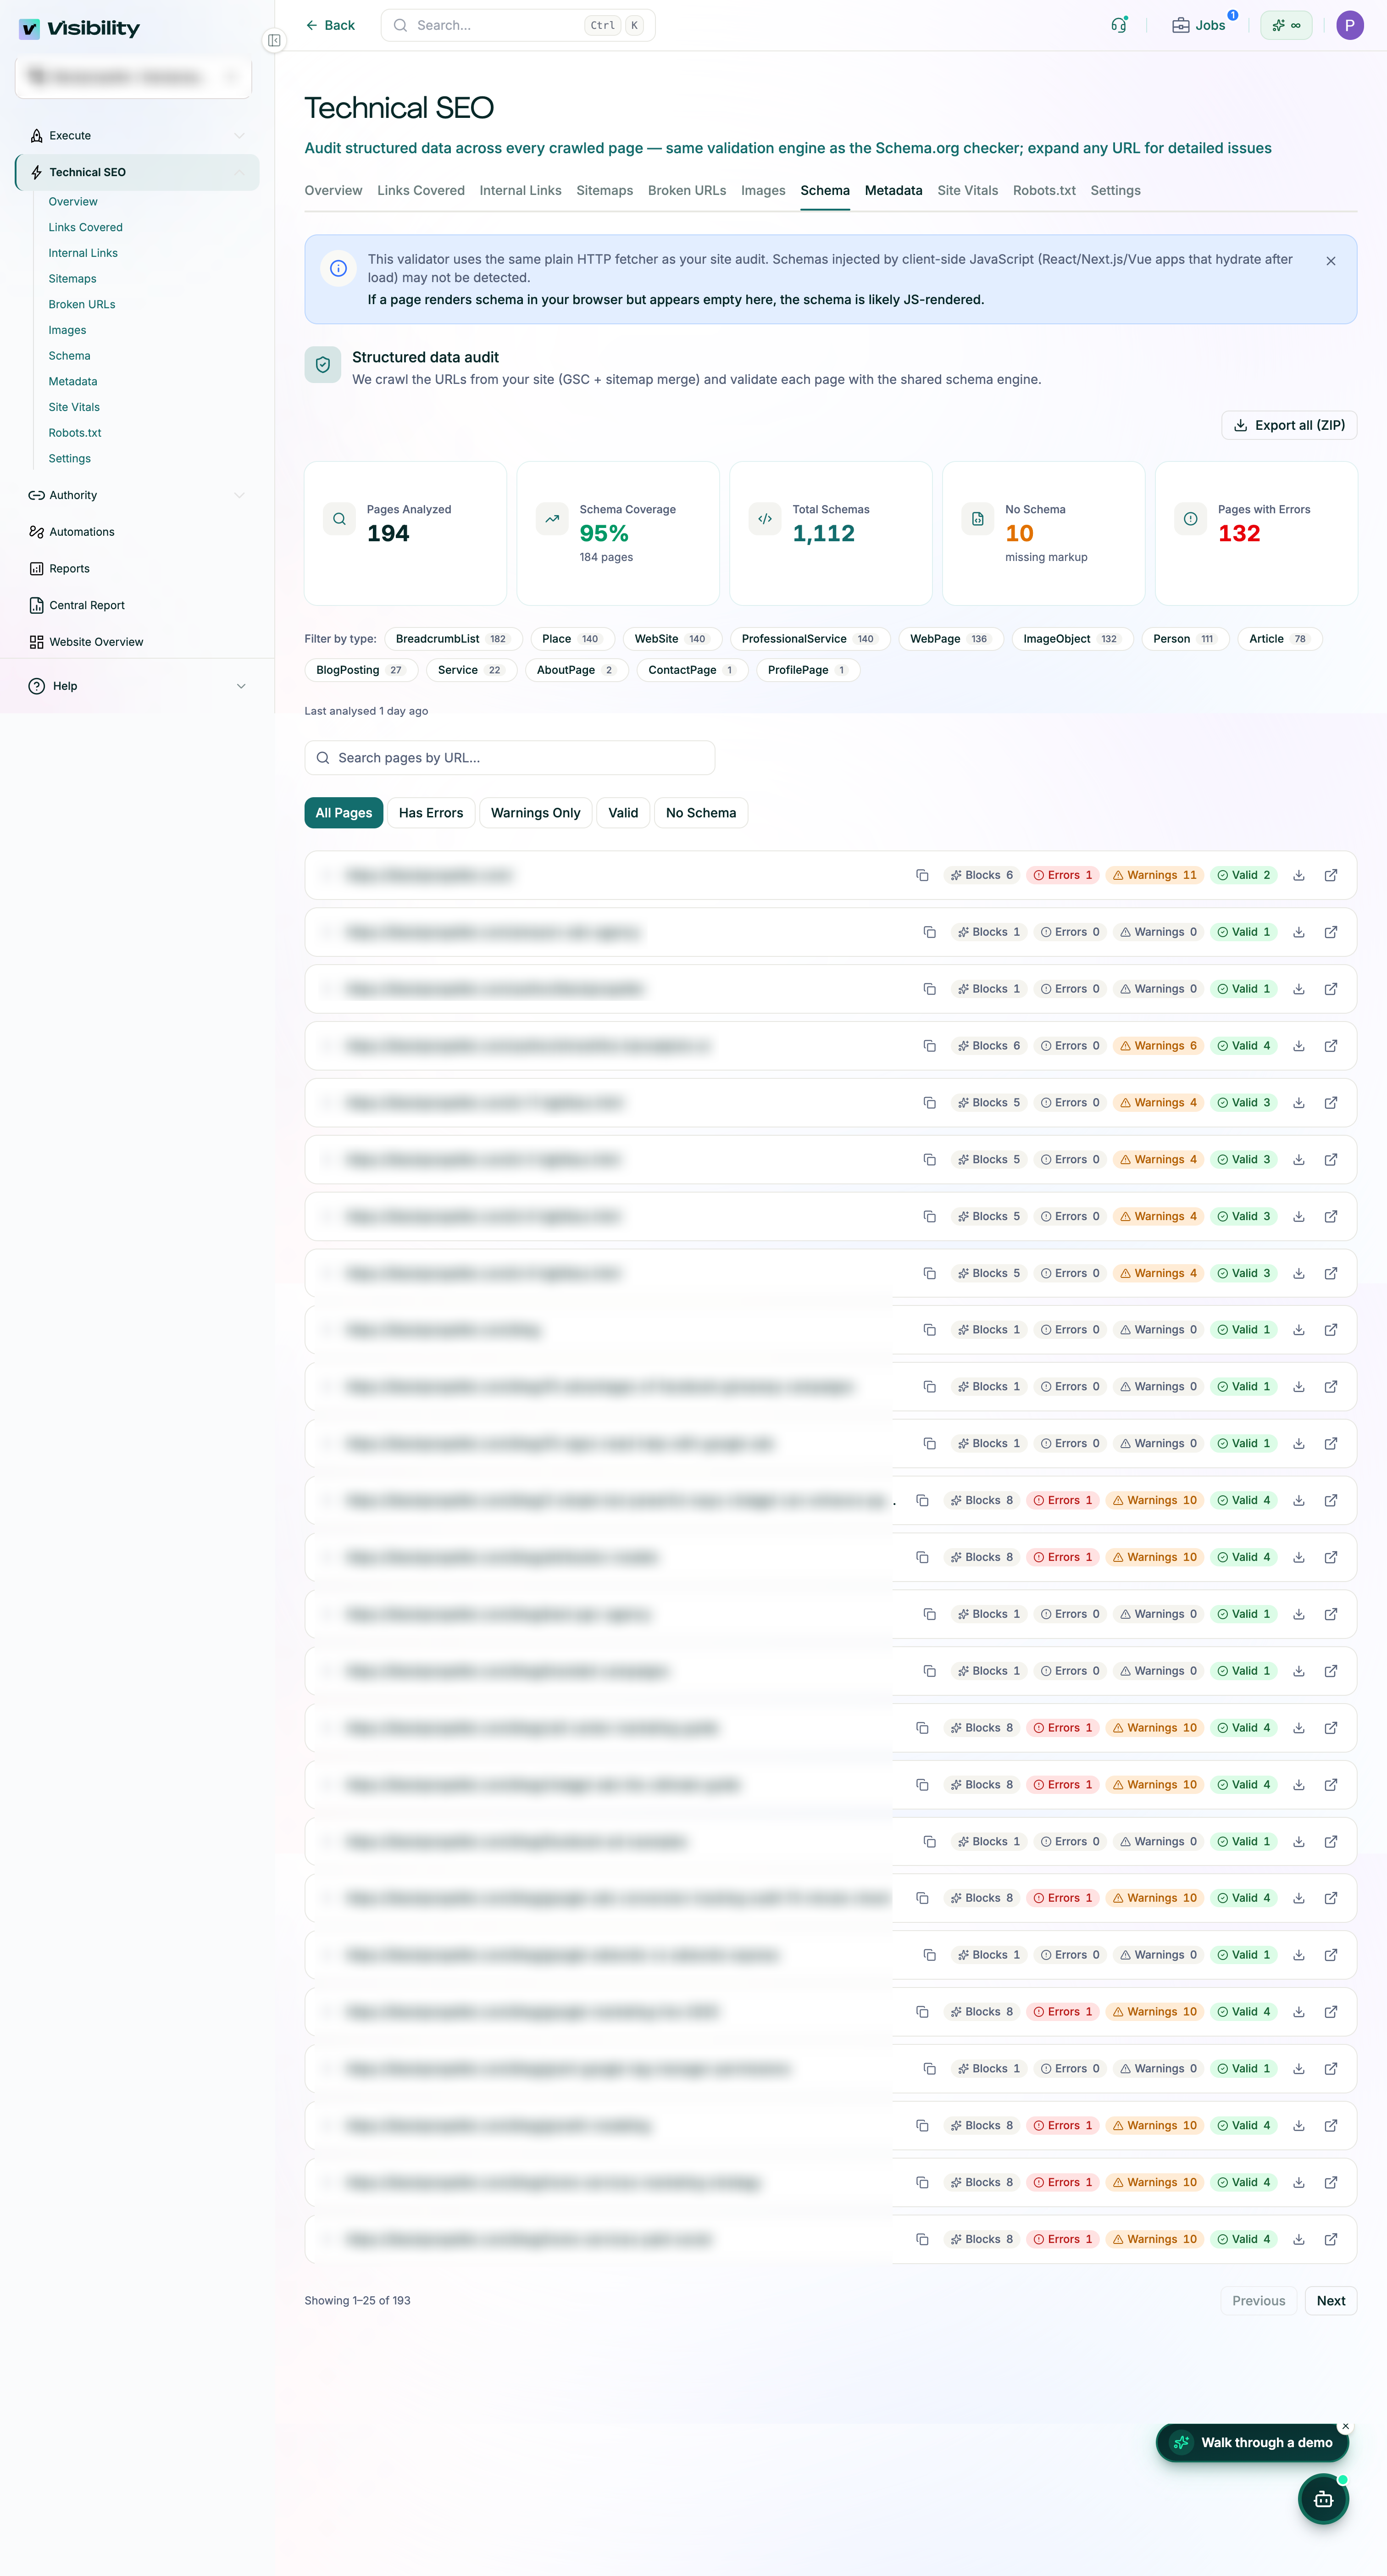Copy URL on the row with Warnings 11
The image size is (1387, 2576).
point(922,875)
